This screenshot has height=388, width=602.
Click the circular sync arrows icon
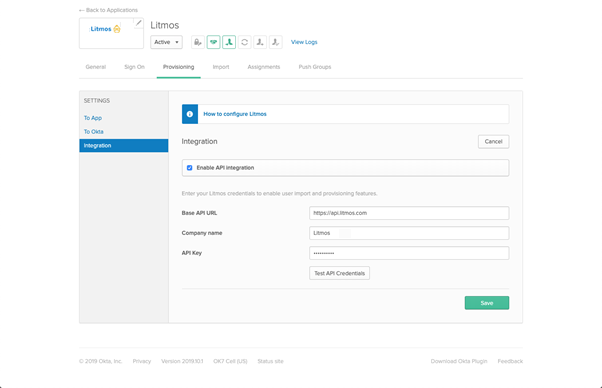[x=245, y=42]
